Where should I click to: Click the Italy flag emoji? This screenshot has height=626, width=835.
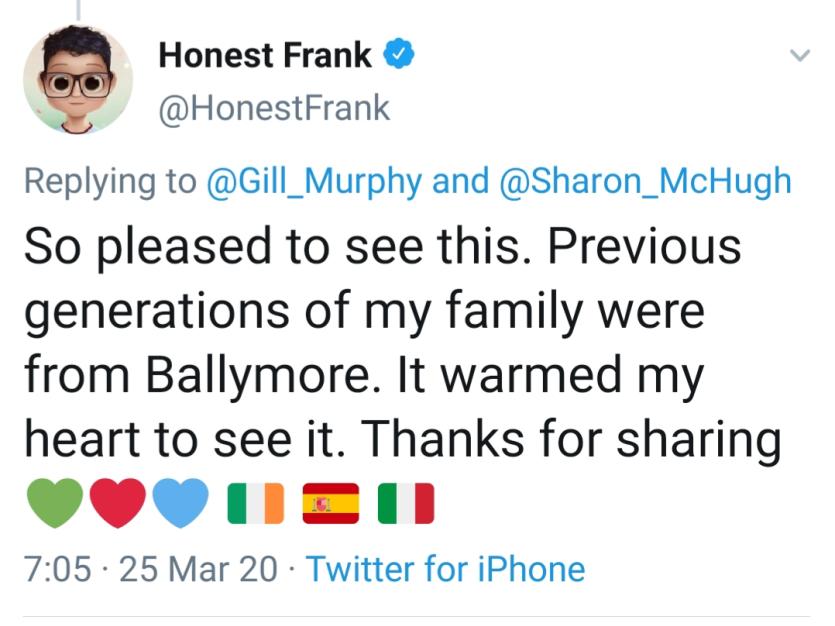[x=406, y=503]
